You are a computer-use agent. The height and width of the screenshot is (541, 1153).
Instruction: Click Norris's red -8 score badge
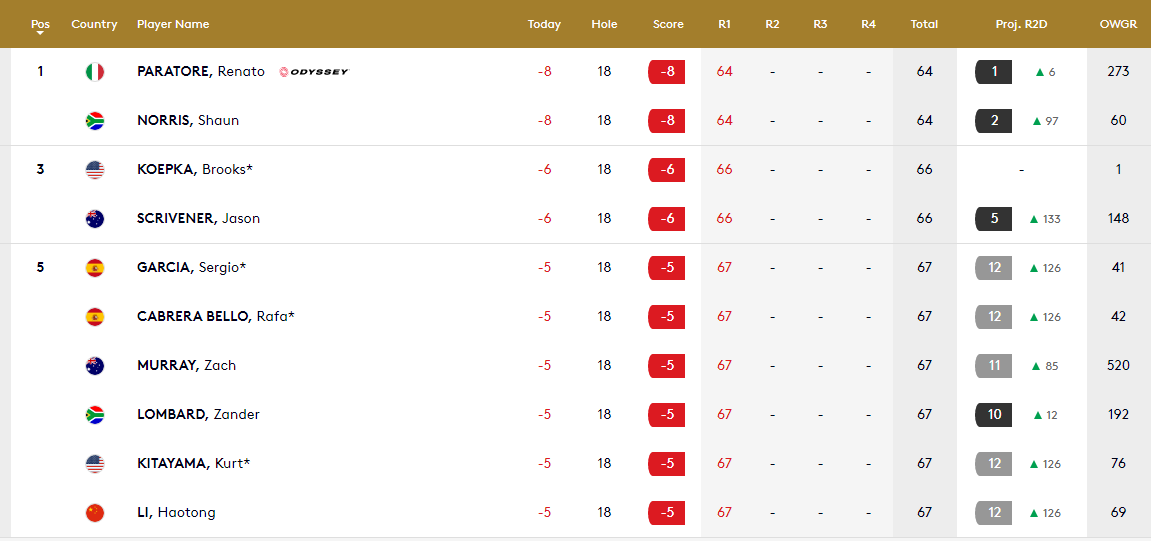(x=667, y=121)
